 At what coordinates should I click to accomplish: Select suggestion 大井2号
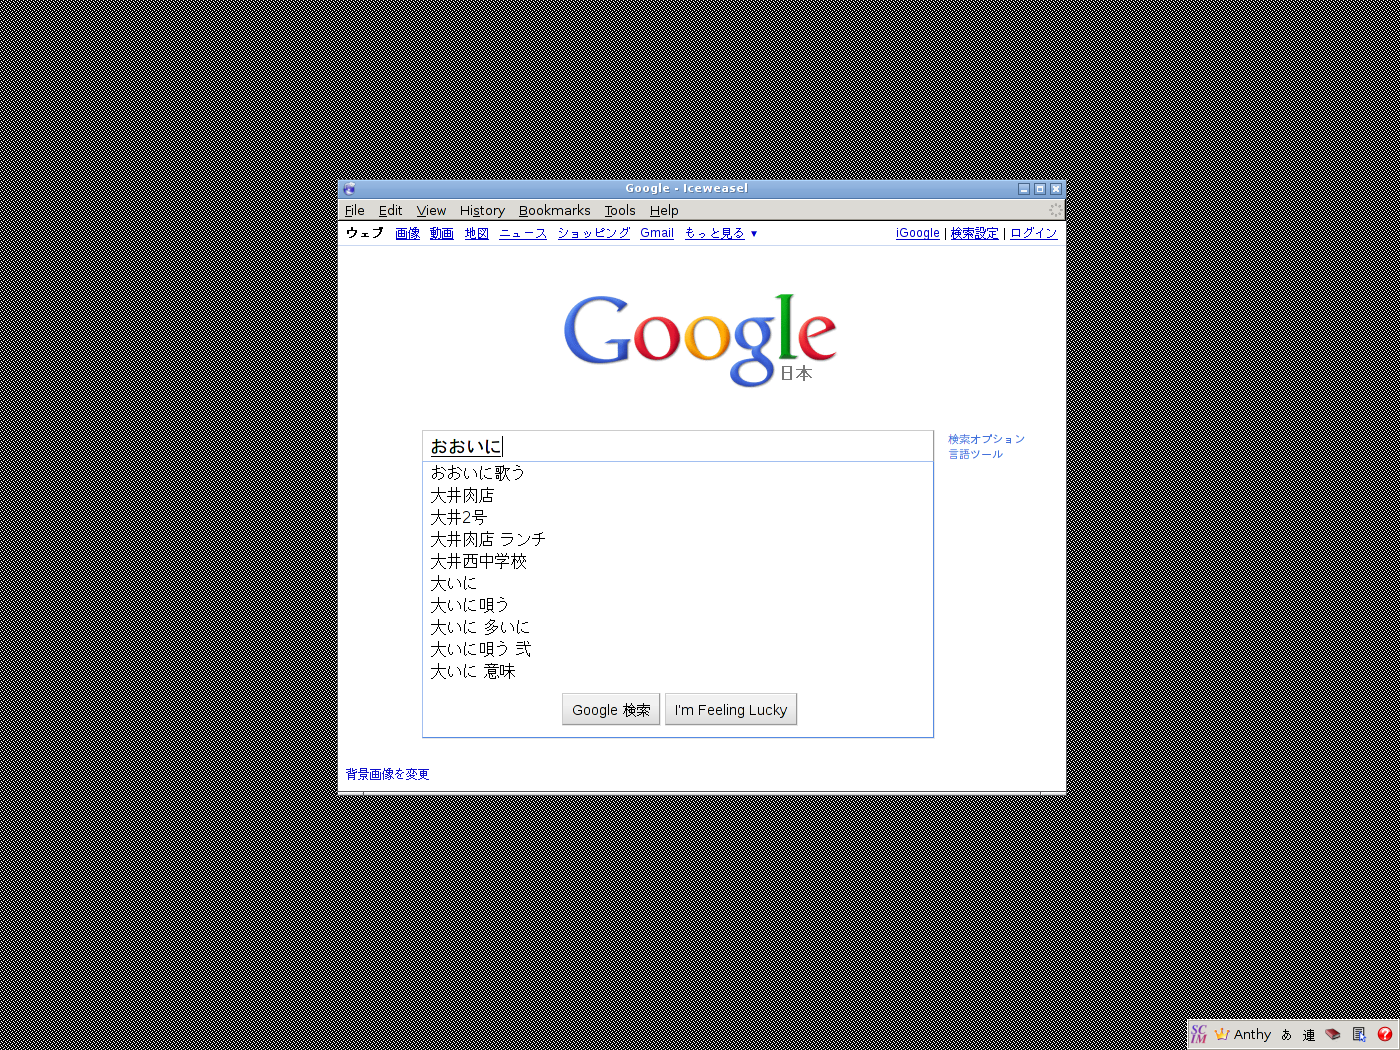[x=678, y=517]
